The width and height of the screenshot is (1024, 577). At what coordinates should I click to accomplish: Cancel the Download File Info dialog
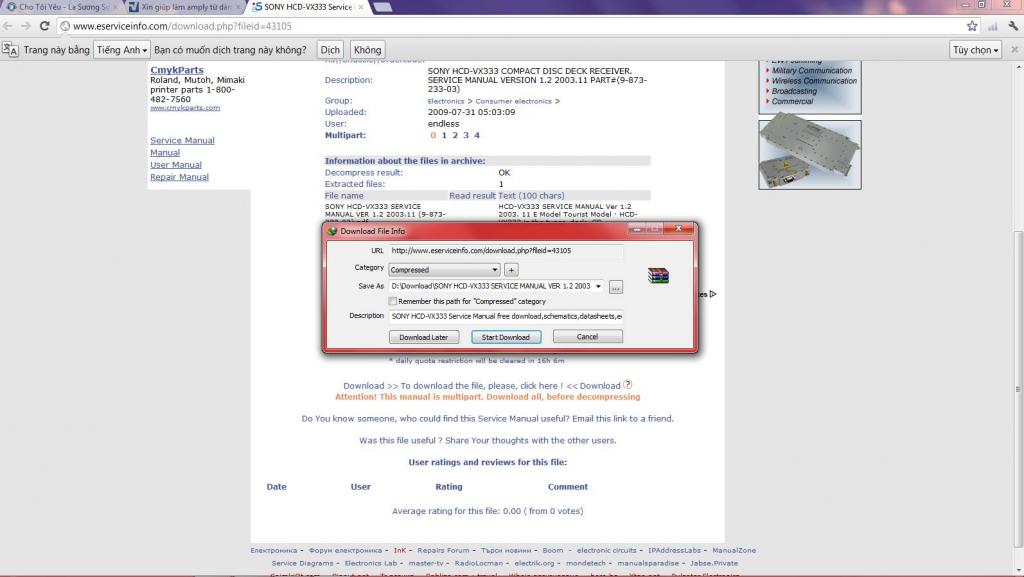coord(587,336)
